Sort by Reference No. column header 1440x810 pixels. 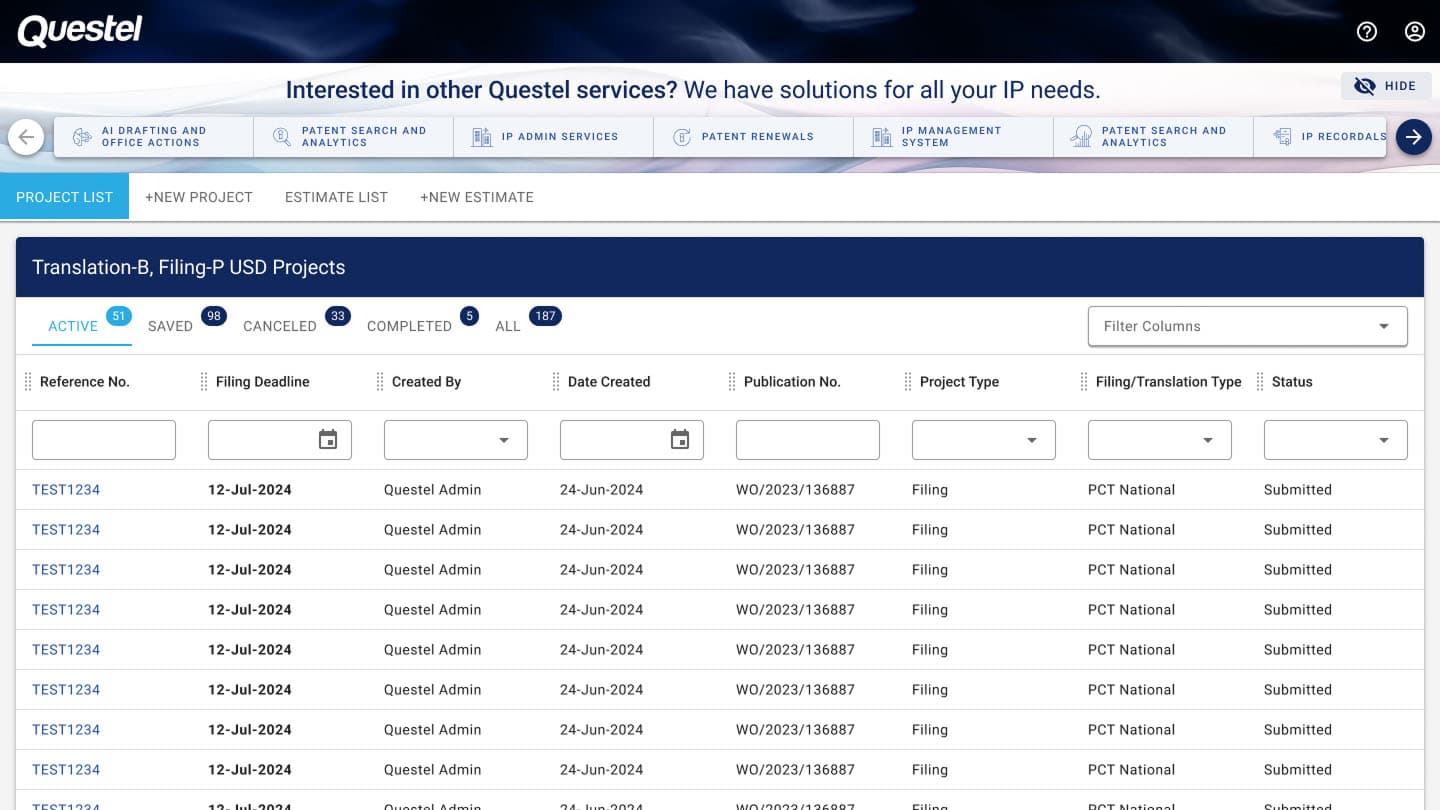[85, 382]
